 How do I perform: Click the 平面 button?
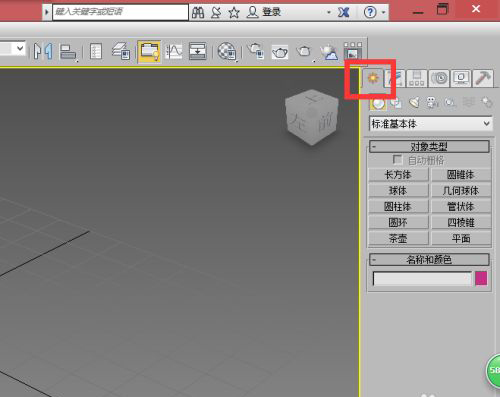pos(461,238)
